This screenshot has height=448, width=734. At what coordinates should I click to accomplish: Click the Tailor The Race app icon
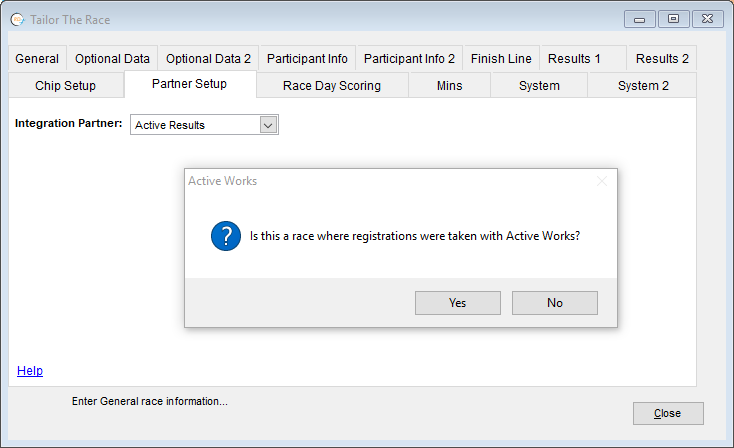pos(17,20)
